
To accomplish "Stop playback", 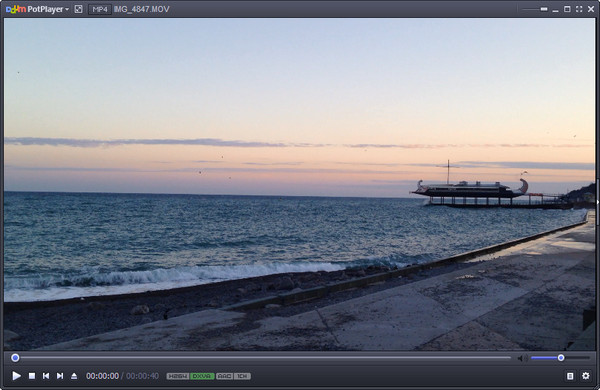I will [x=32, y=376].
